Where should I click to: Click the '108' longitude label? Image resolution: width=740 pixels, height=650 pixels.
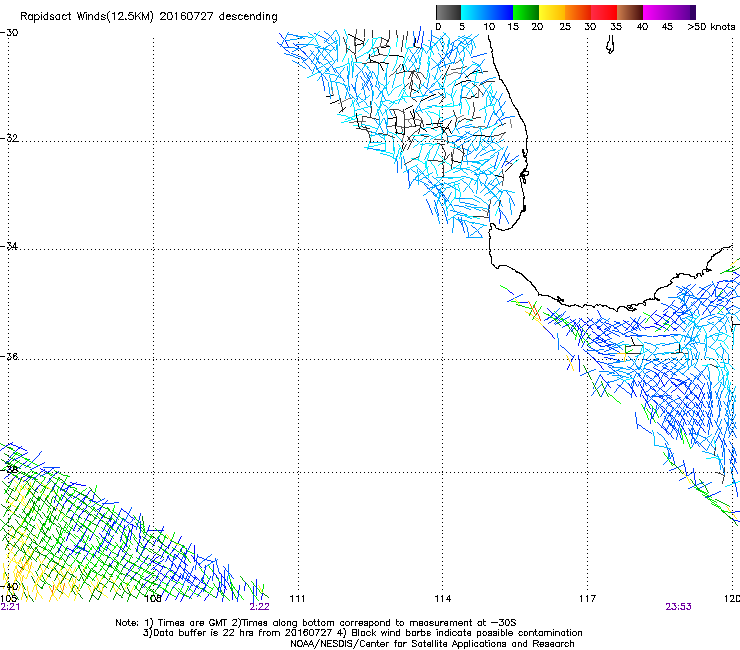[x=153, y=599]
